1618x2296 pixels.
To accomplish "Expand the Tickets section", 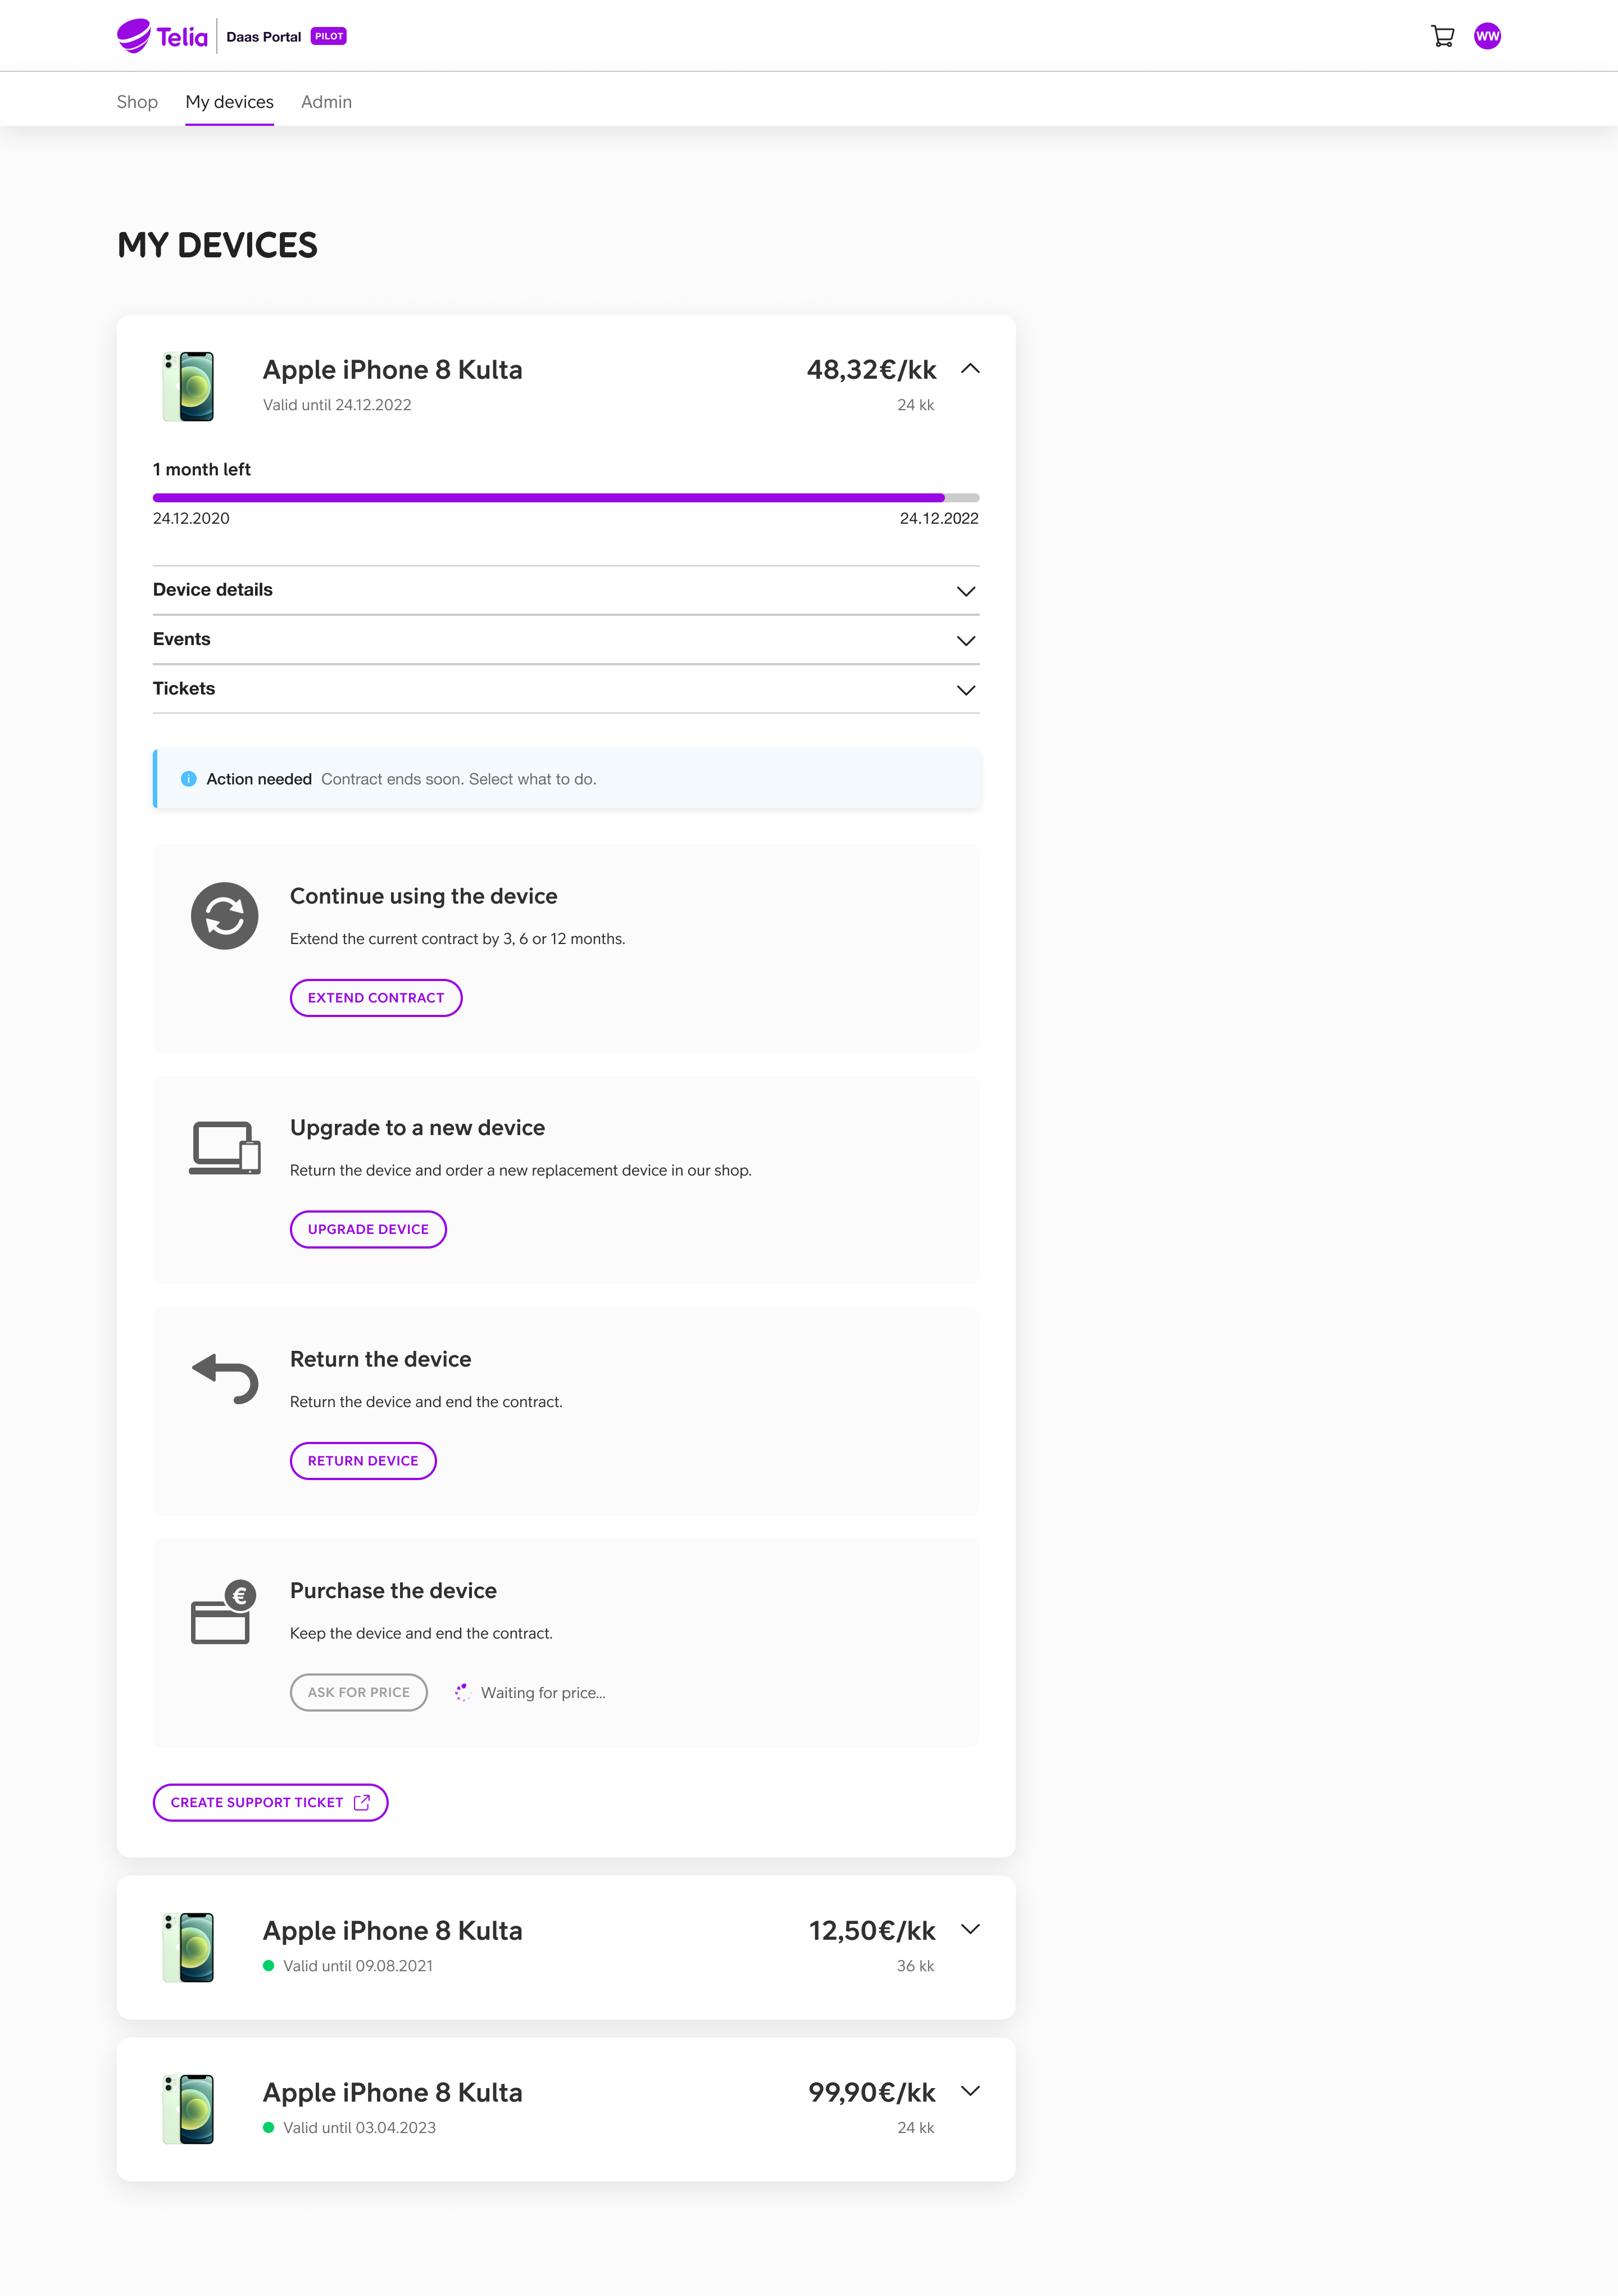I will point(566,688).
